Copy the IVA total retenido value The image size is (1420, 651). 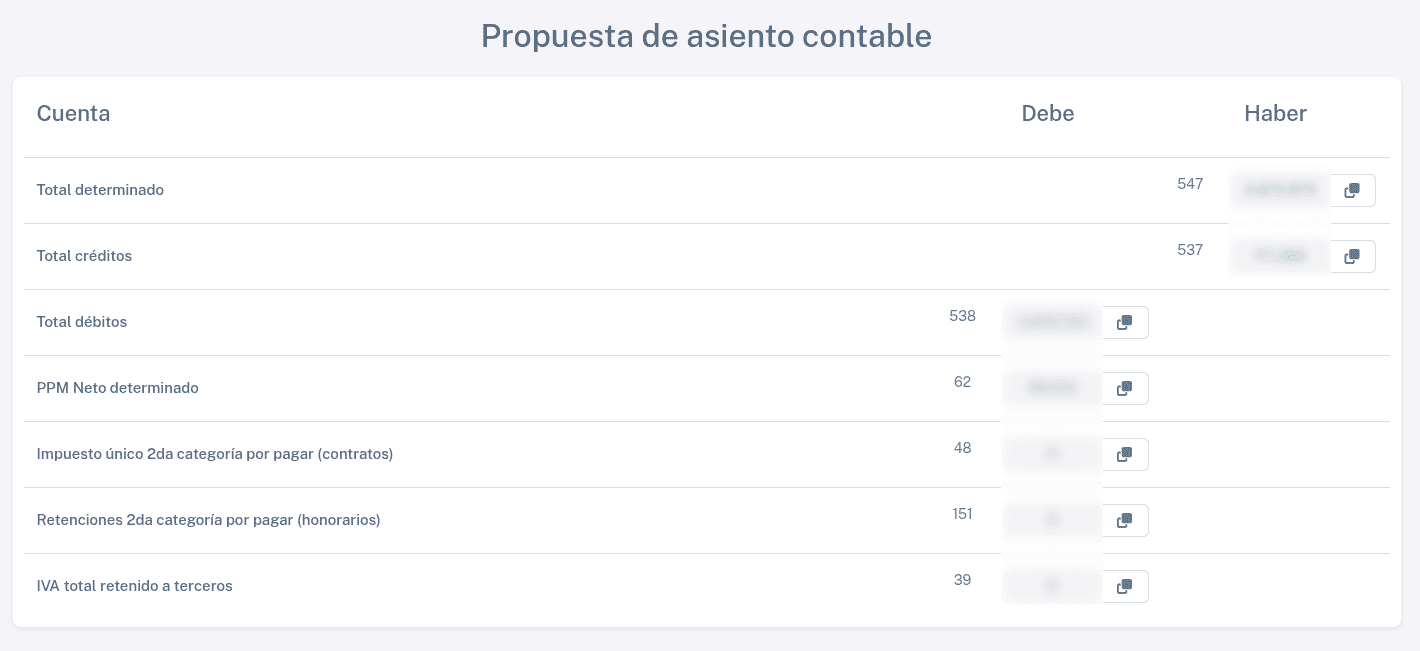coord(1124,586)
